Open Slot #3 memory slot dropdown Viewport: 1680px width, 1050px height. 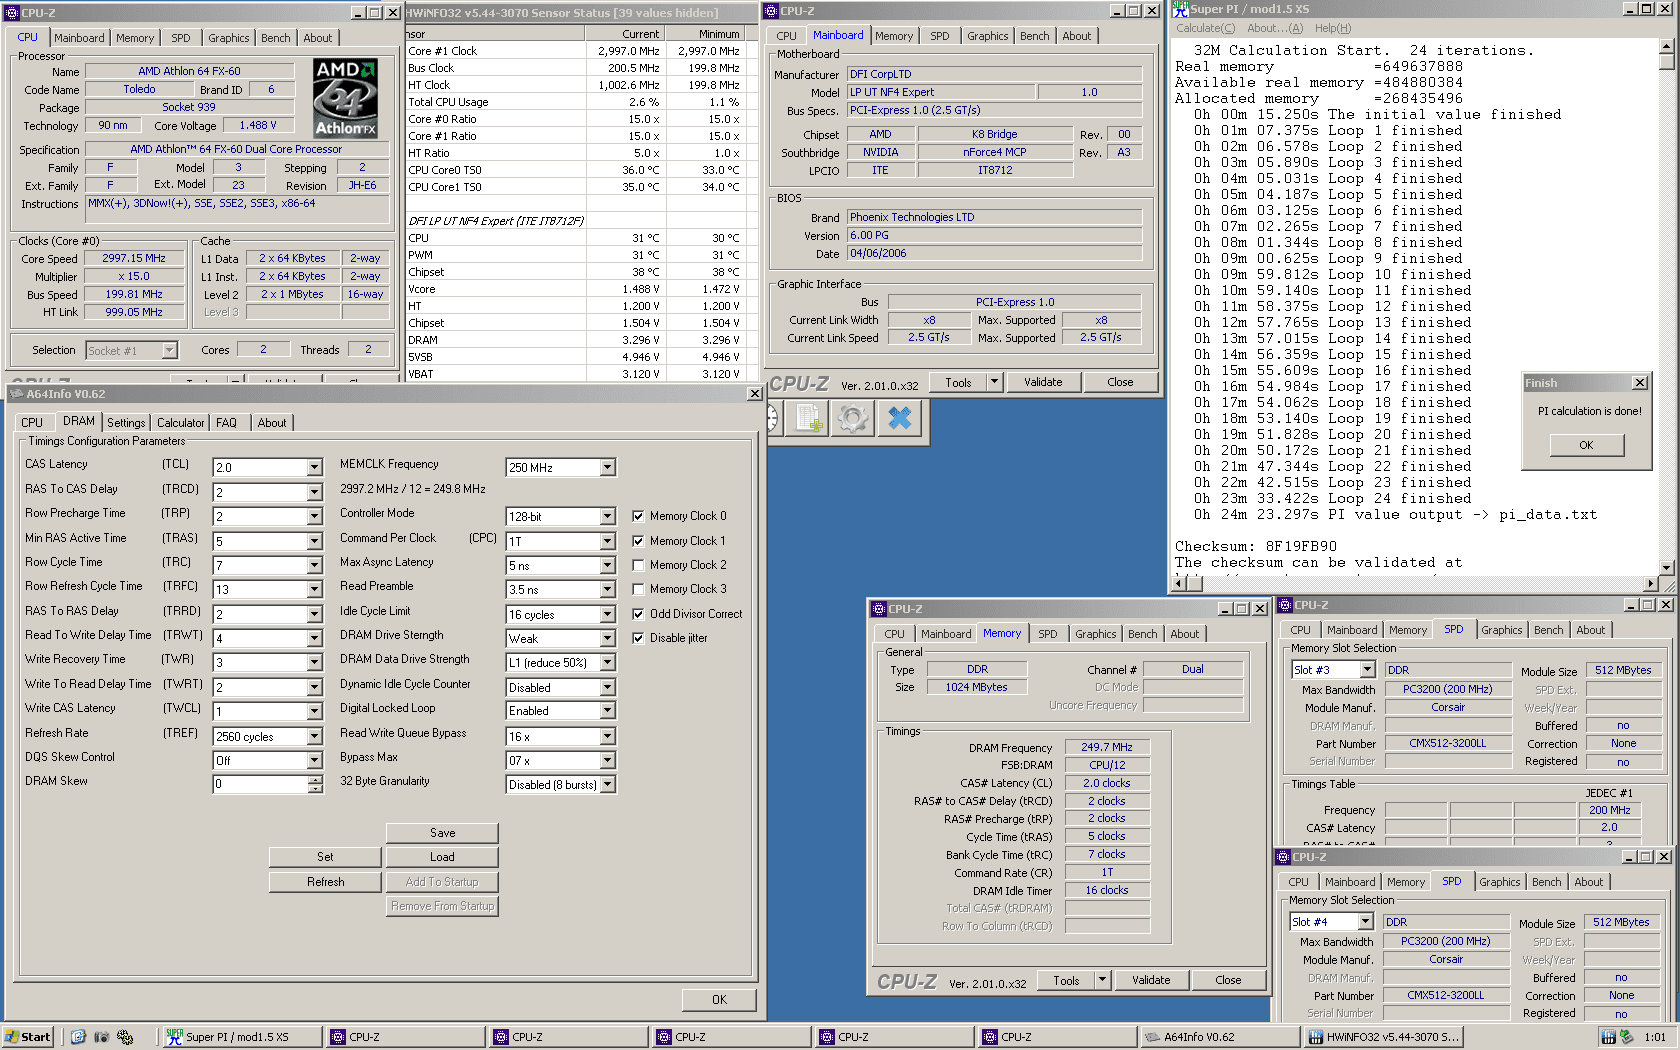click(x=1367, y=670)
